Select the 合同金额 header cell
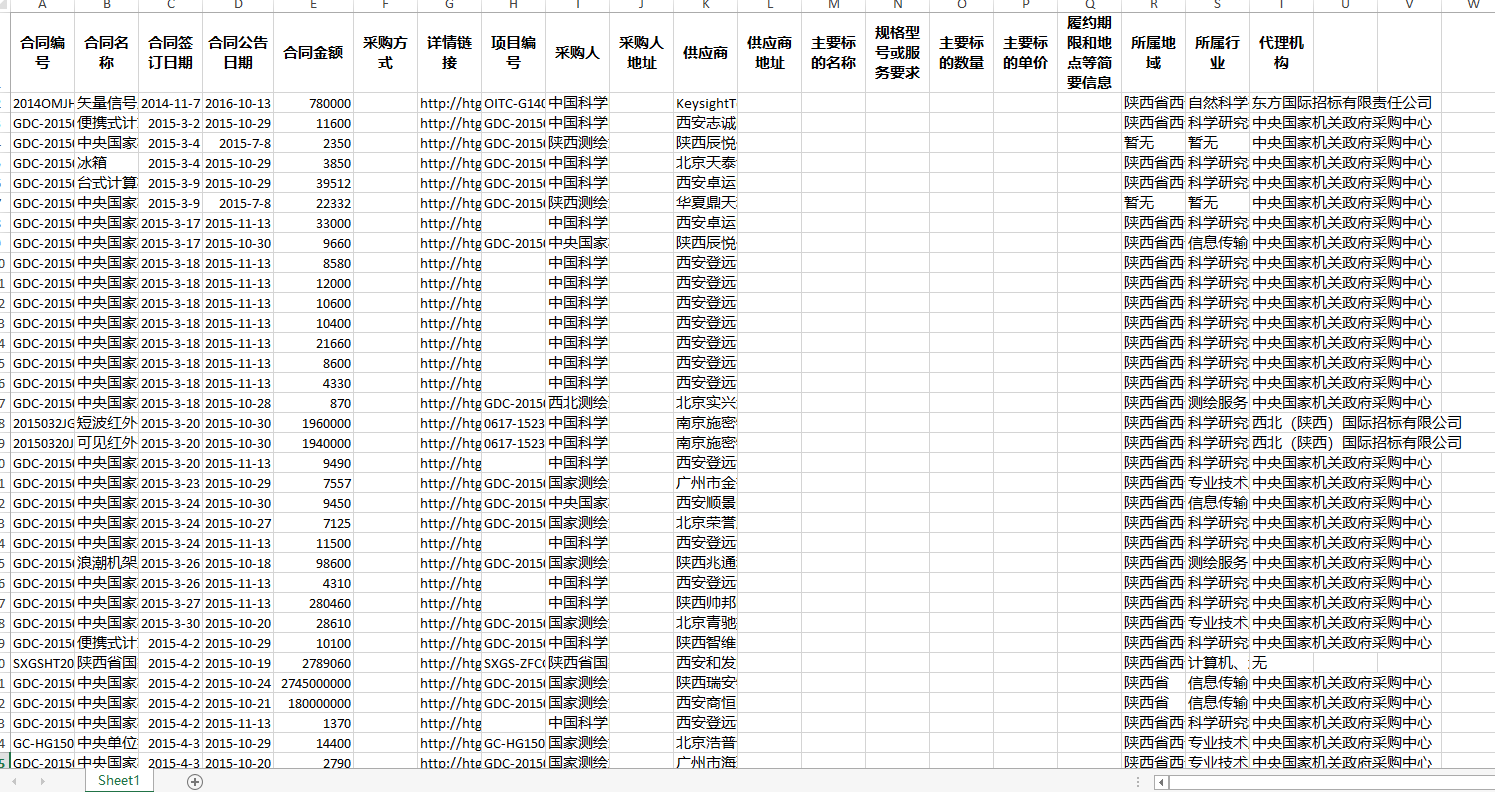The width and height of the screenshot is (1495, 792). [x=313, y=53]
